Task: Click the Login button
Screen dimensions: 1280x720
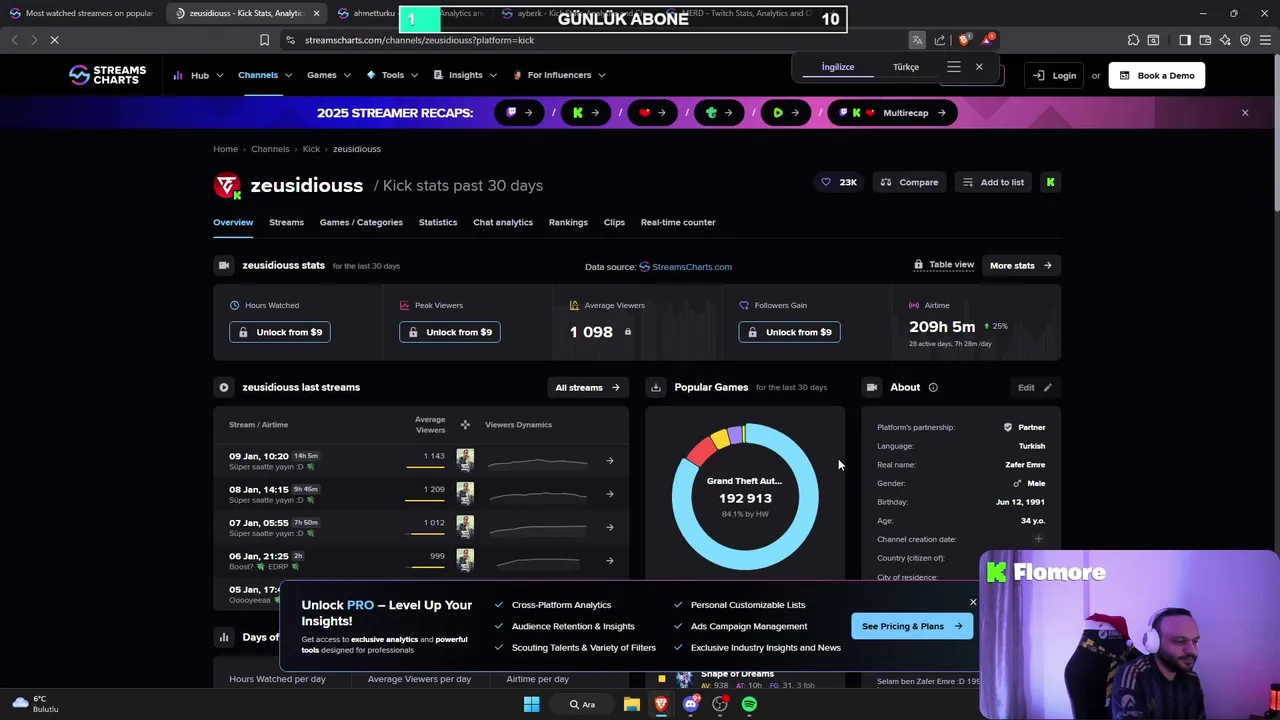Action: [1055, 75]
